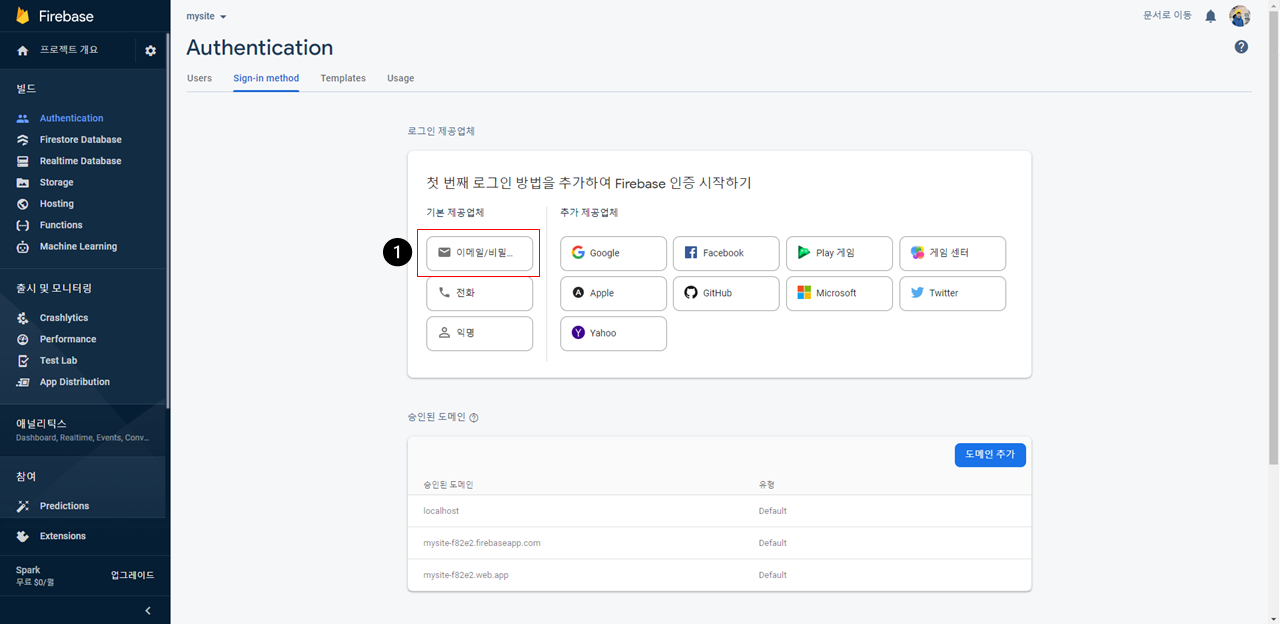Open the user account avatar
1280x624 pixels.
click(x=1240, y=16)
